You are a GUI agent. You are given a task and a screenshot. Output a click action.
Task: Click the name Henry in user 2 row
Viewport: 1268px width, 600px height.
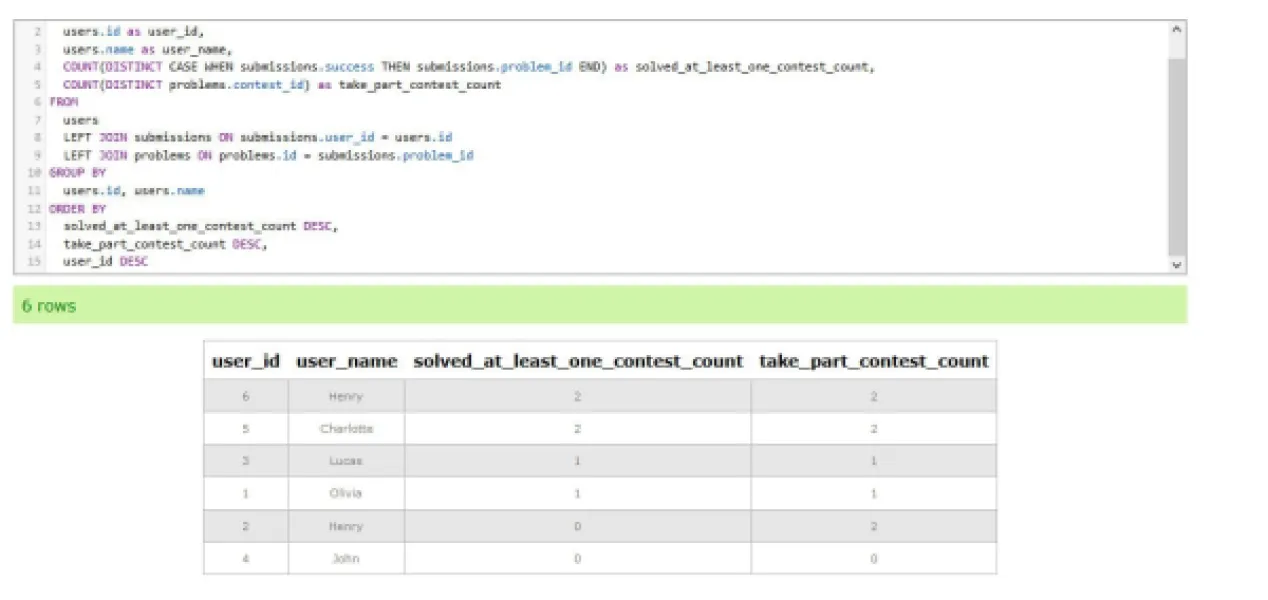pyautogui.click(x=346, y=526)
